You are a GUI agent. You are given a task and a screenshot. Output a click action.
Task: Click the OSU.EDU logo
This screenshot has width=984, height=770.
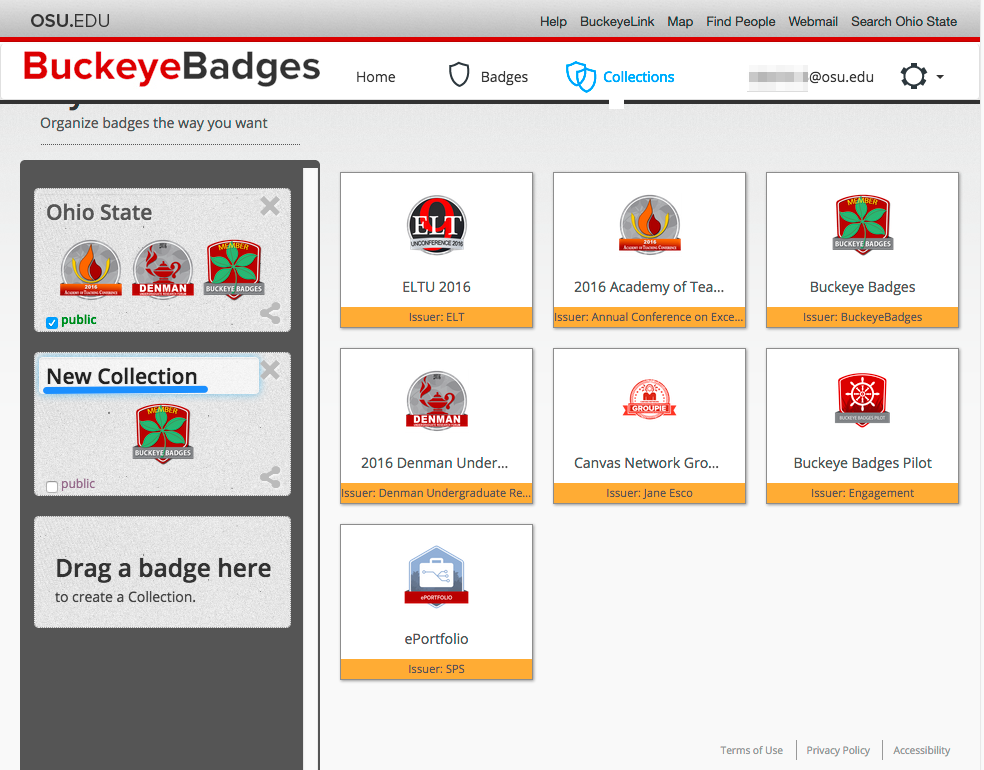point(70,21)
